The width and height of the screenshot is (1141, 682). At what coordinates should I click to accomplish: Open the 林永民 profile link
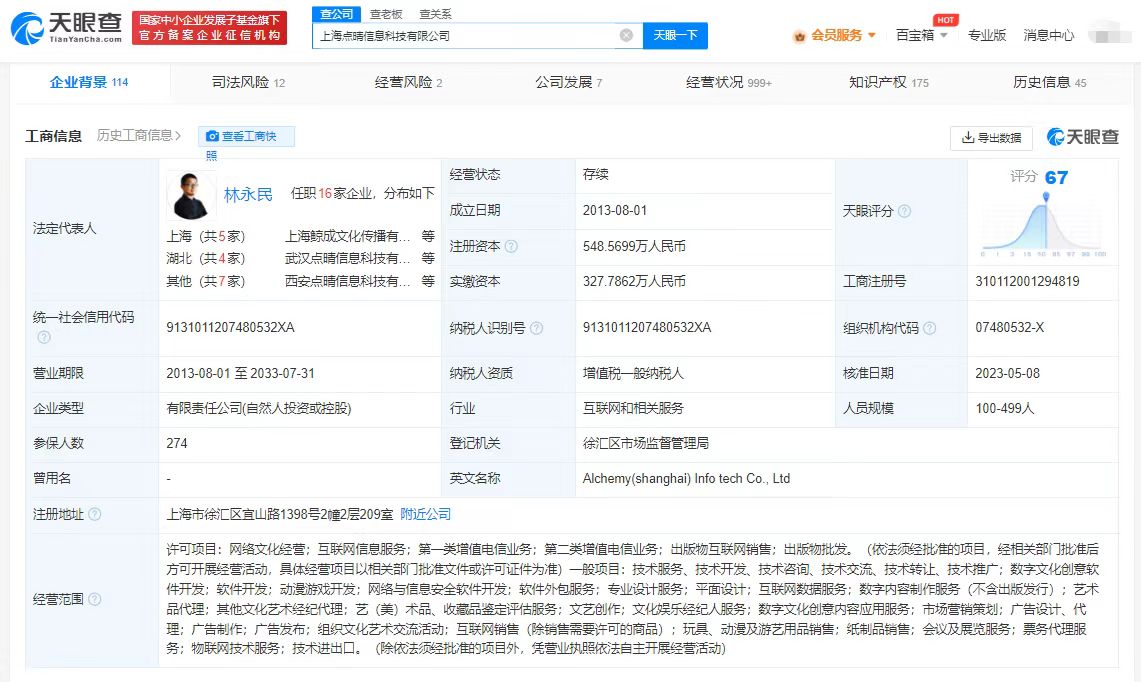pyautogui.click(x=248, y=194)
